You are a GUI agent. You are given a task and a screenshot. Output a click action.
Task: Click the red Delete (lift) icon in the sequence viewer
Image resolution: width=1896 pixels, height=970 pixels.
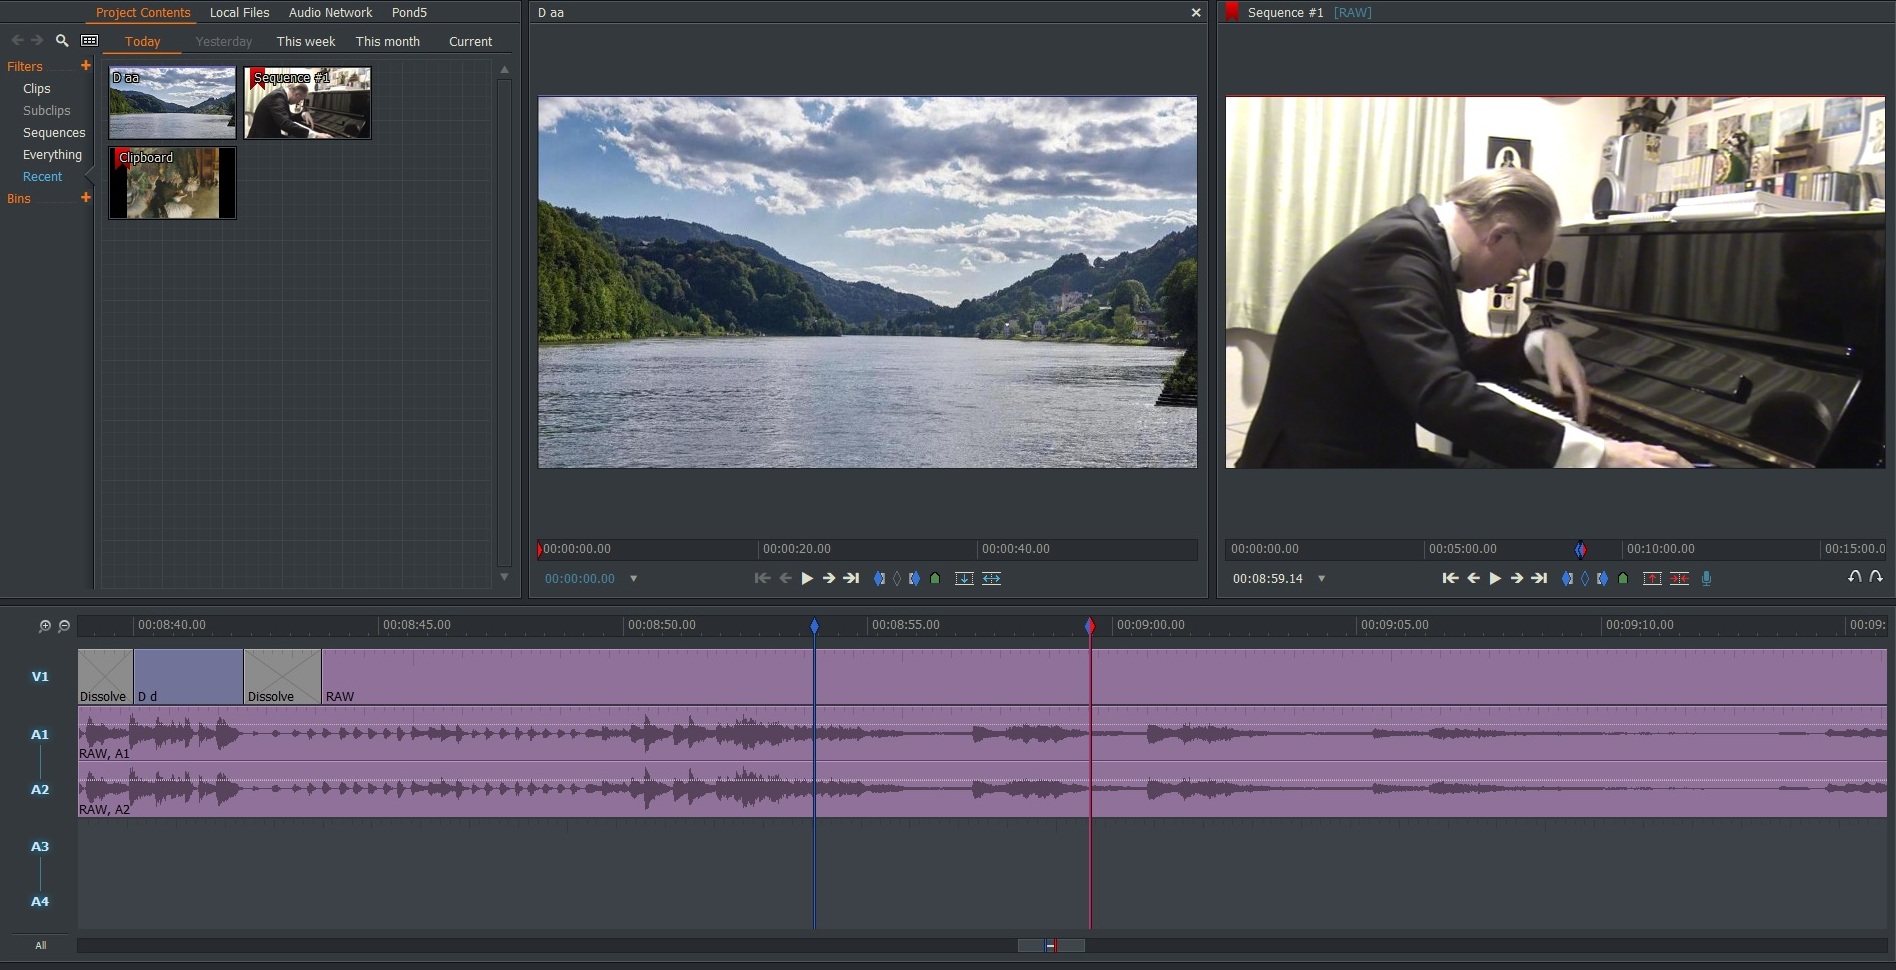point(1652,578)
